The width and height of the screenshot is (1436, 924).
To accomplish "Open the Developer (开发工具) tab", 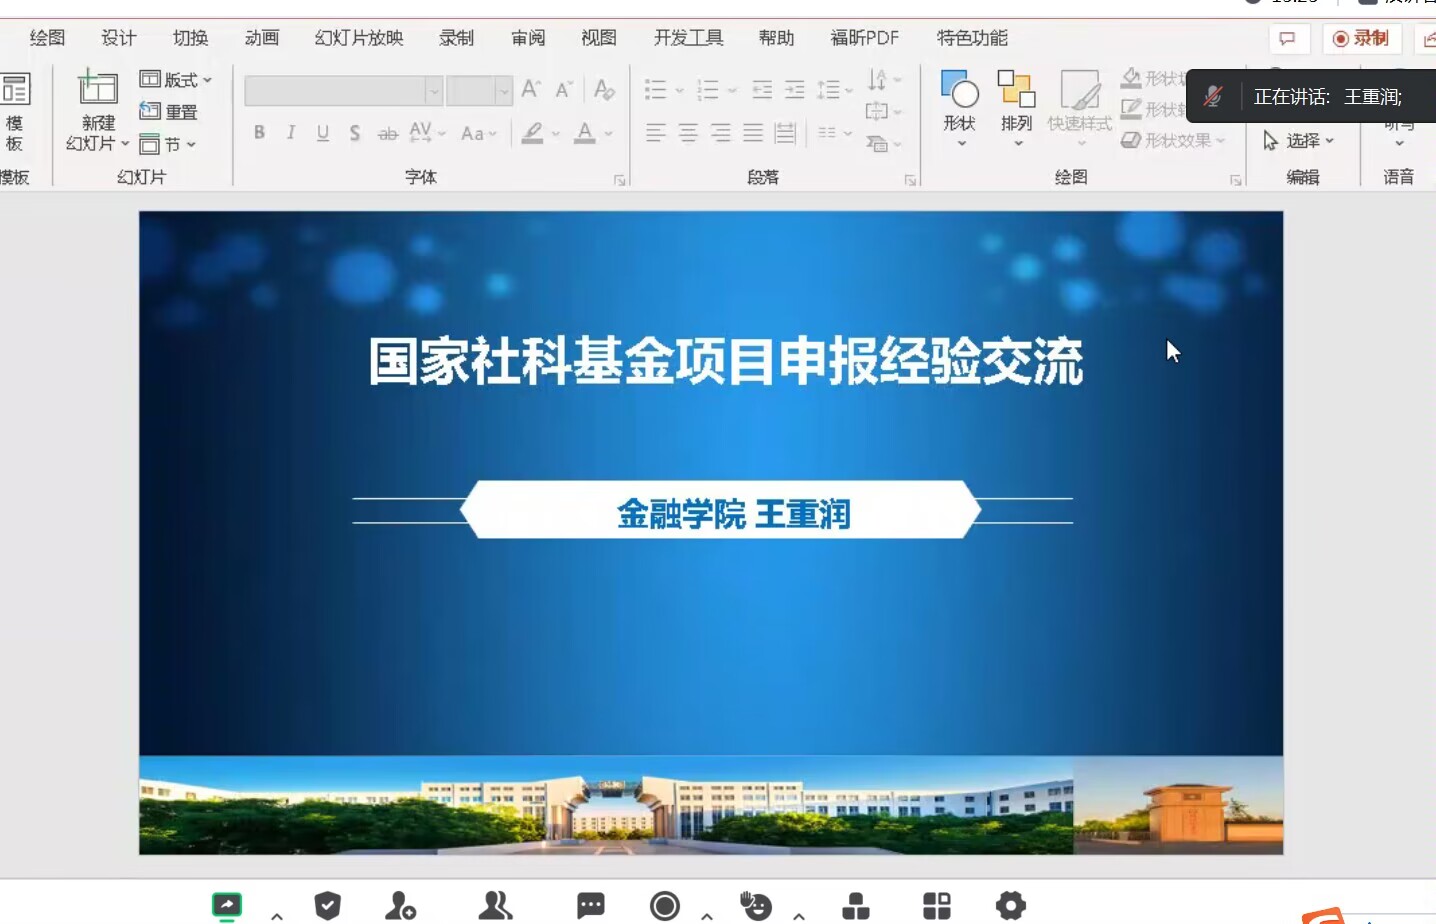I will [x=689, y=38].
